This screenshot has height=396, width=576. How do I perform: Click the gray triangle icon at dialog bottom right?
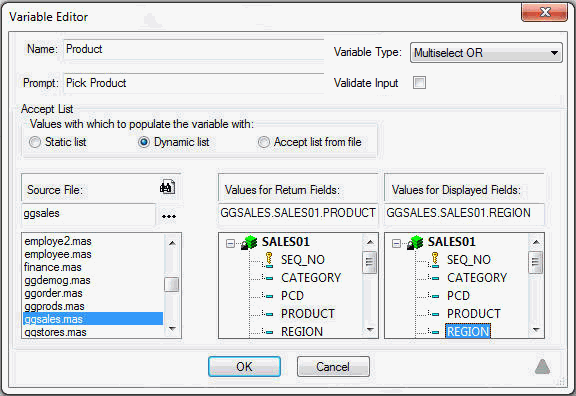pyautogui.click(x=543, y=367)
